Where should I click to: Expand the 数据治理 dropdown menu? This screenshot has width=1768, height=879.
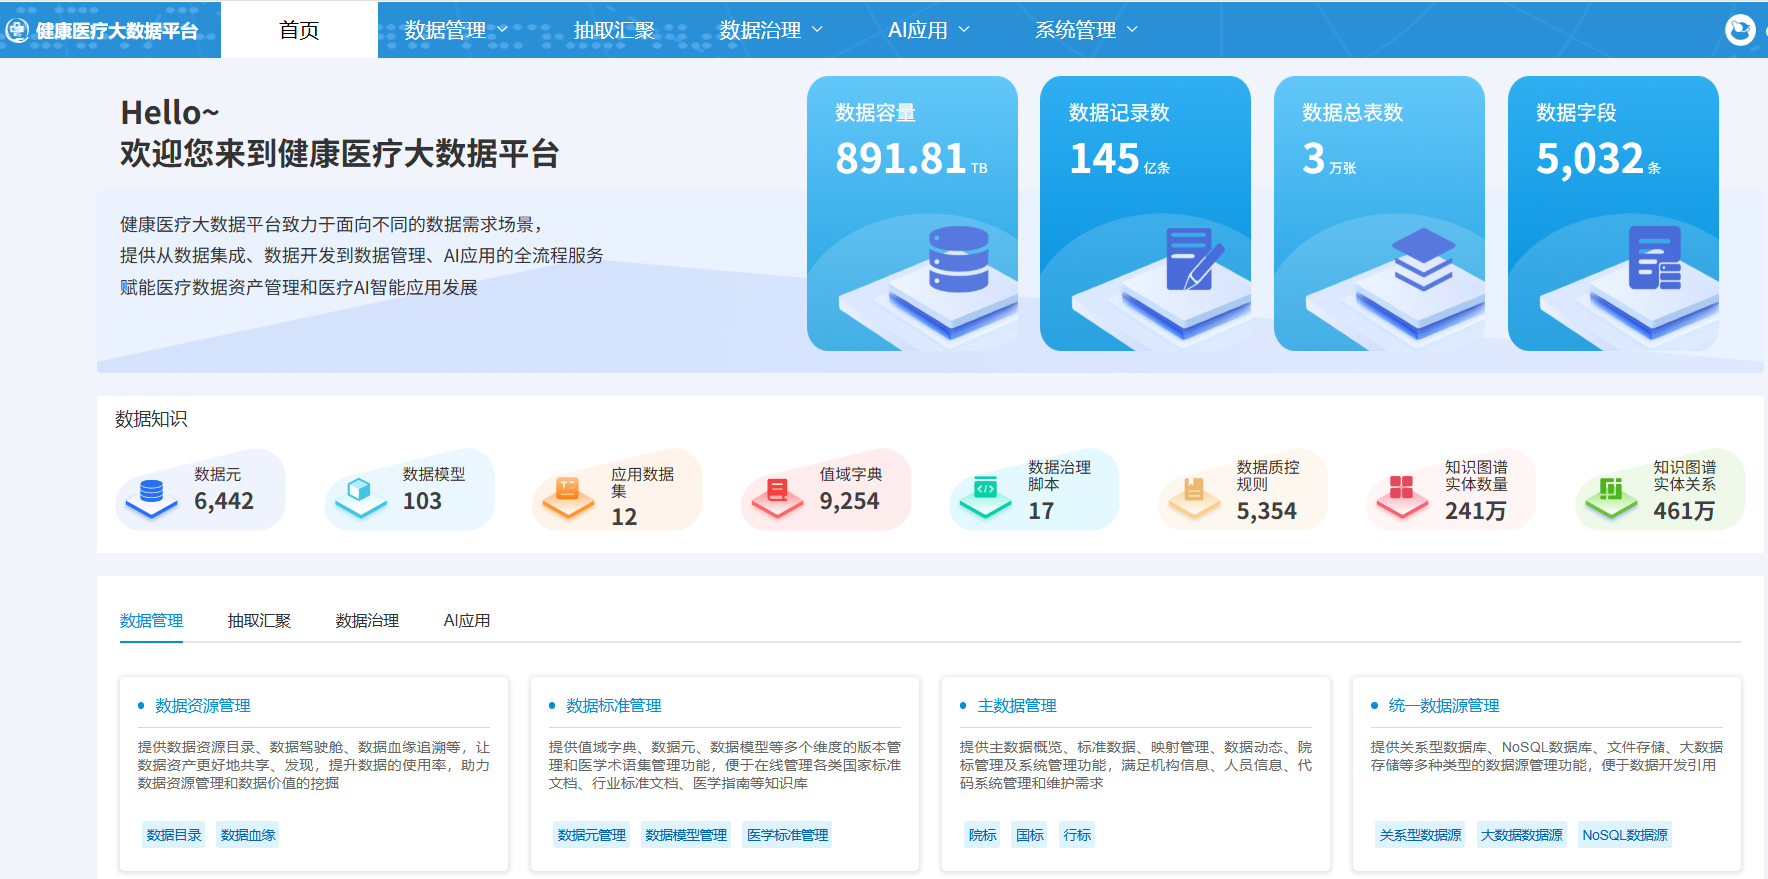coord(771,30)
